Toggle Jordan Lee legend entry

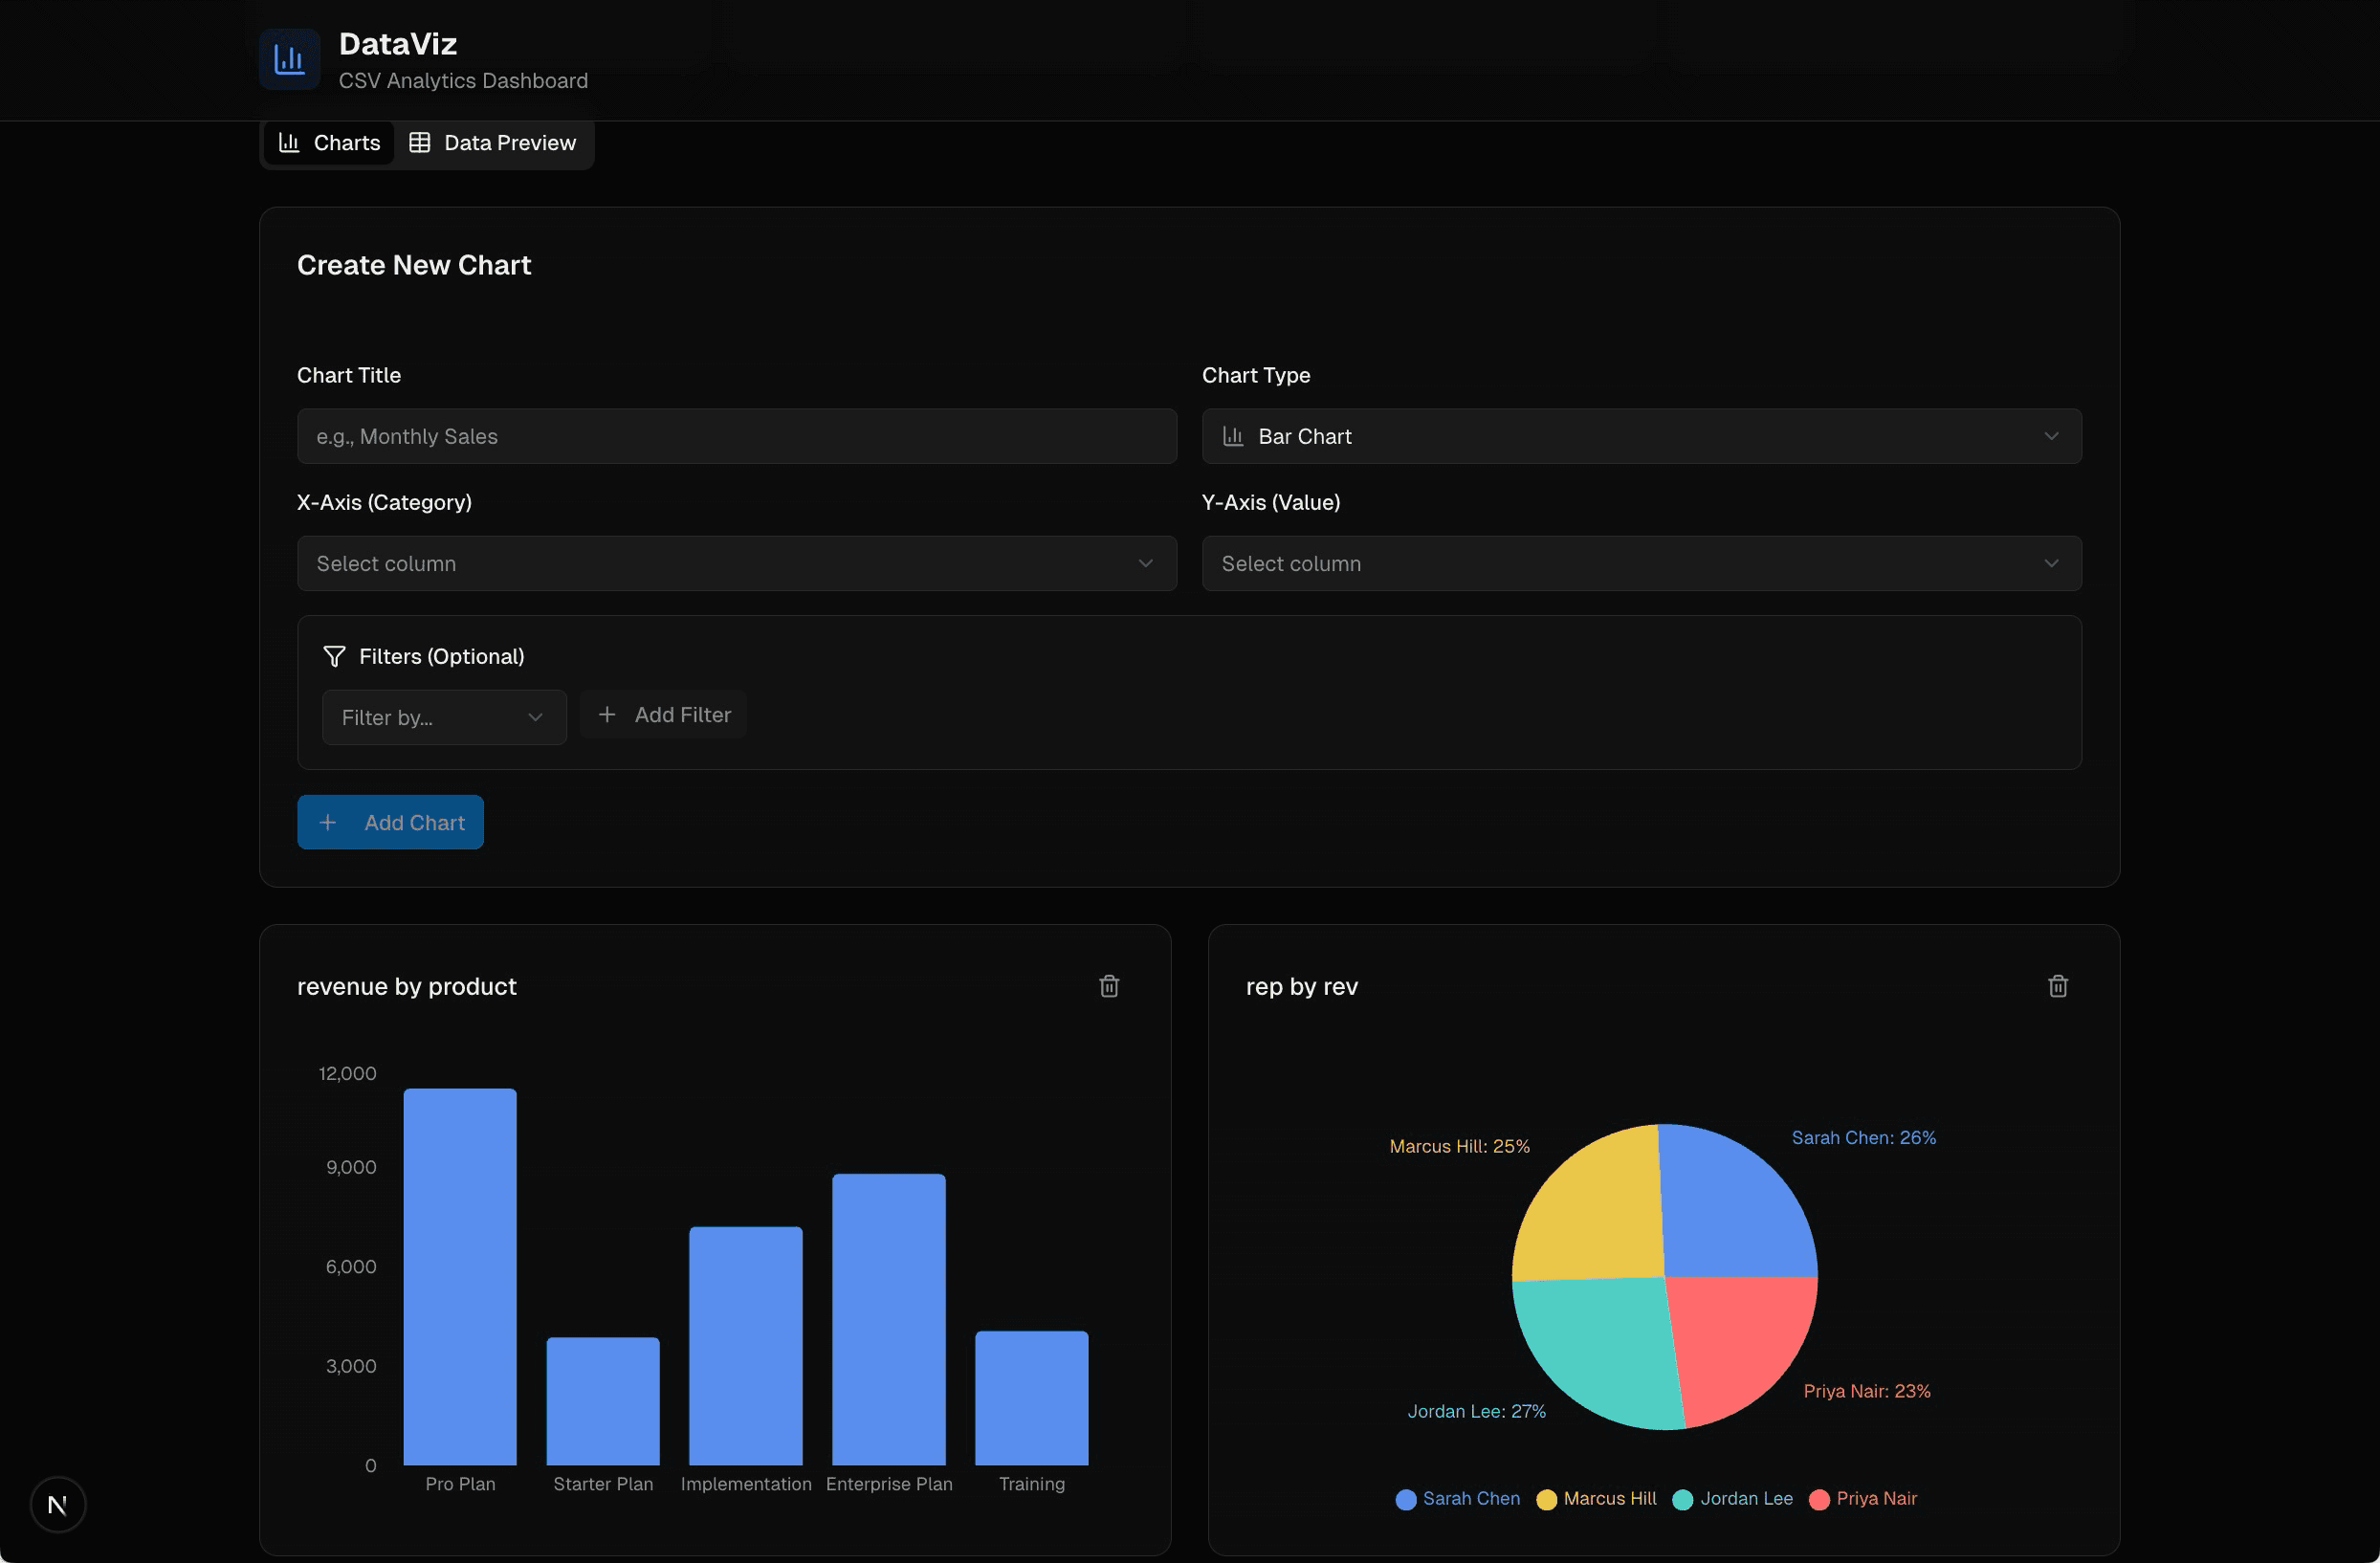coord(1732,1498)
